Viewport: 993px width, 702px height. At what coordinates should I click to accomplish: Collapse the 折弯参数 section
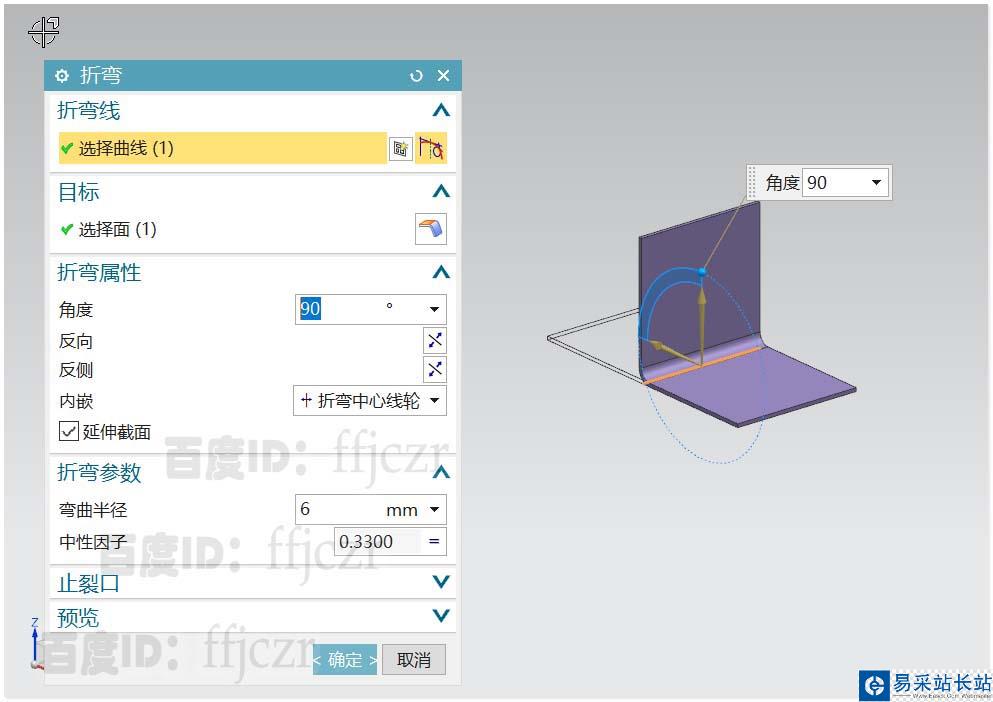click(x=441, y=472)
